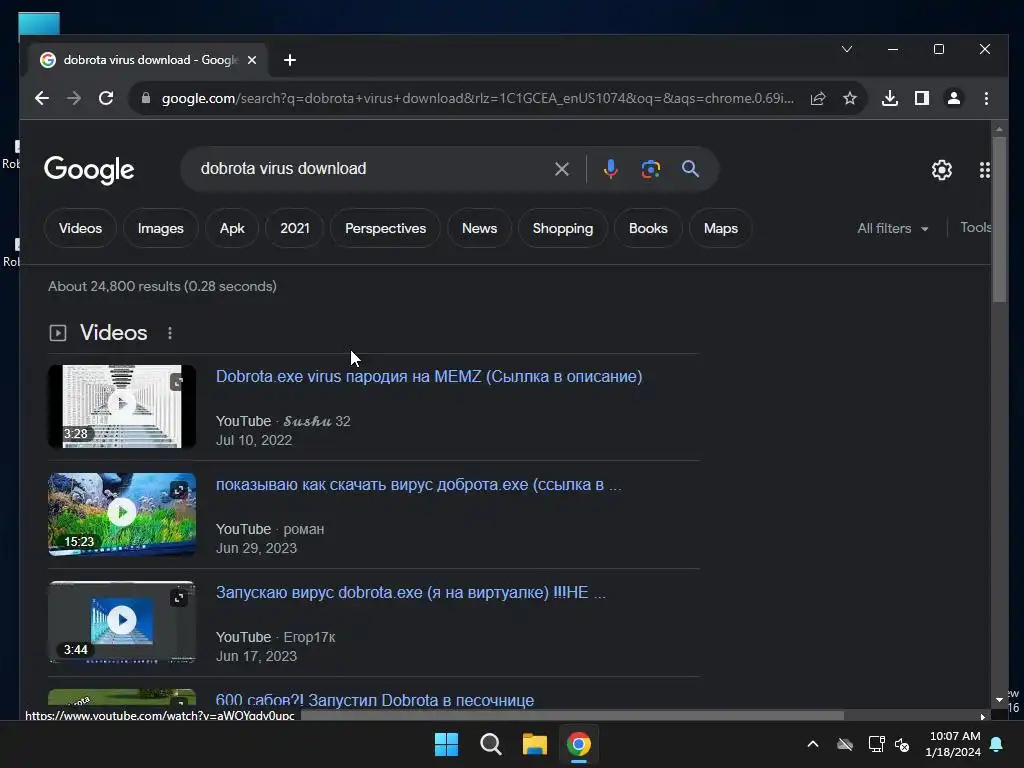Close the dobrota virus download tab
1024x768 pixels.
click(252, 60)
